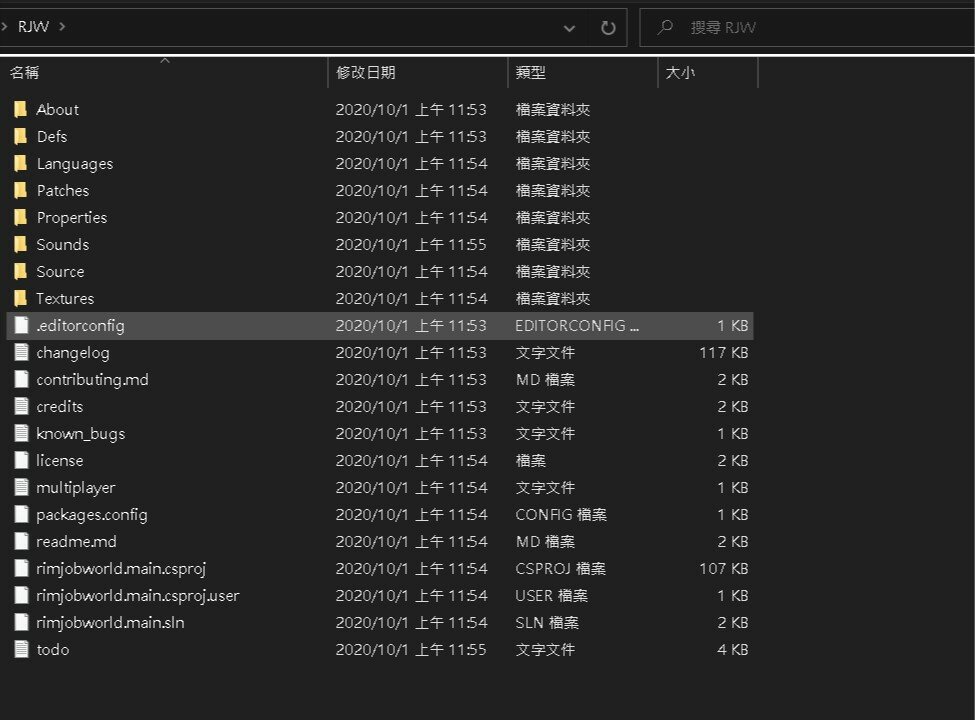975x720 pixels.
Task: Click the search magnifier icon
Action: point(665,27)
